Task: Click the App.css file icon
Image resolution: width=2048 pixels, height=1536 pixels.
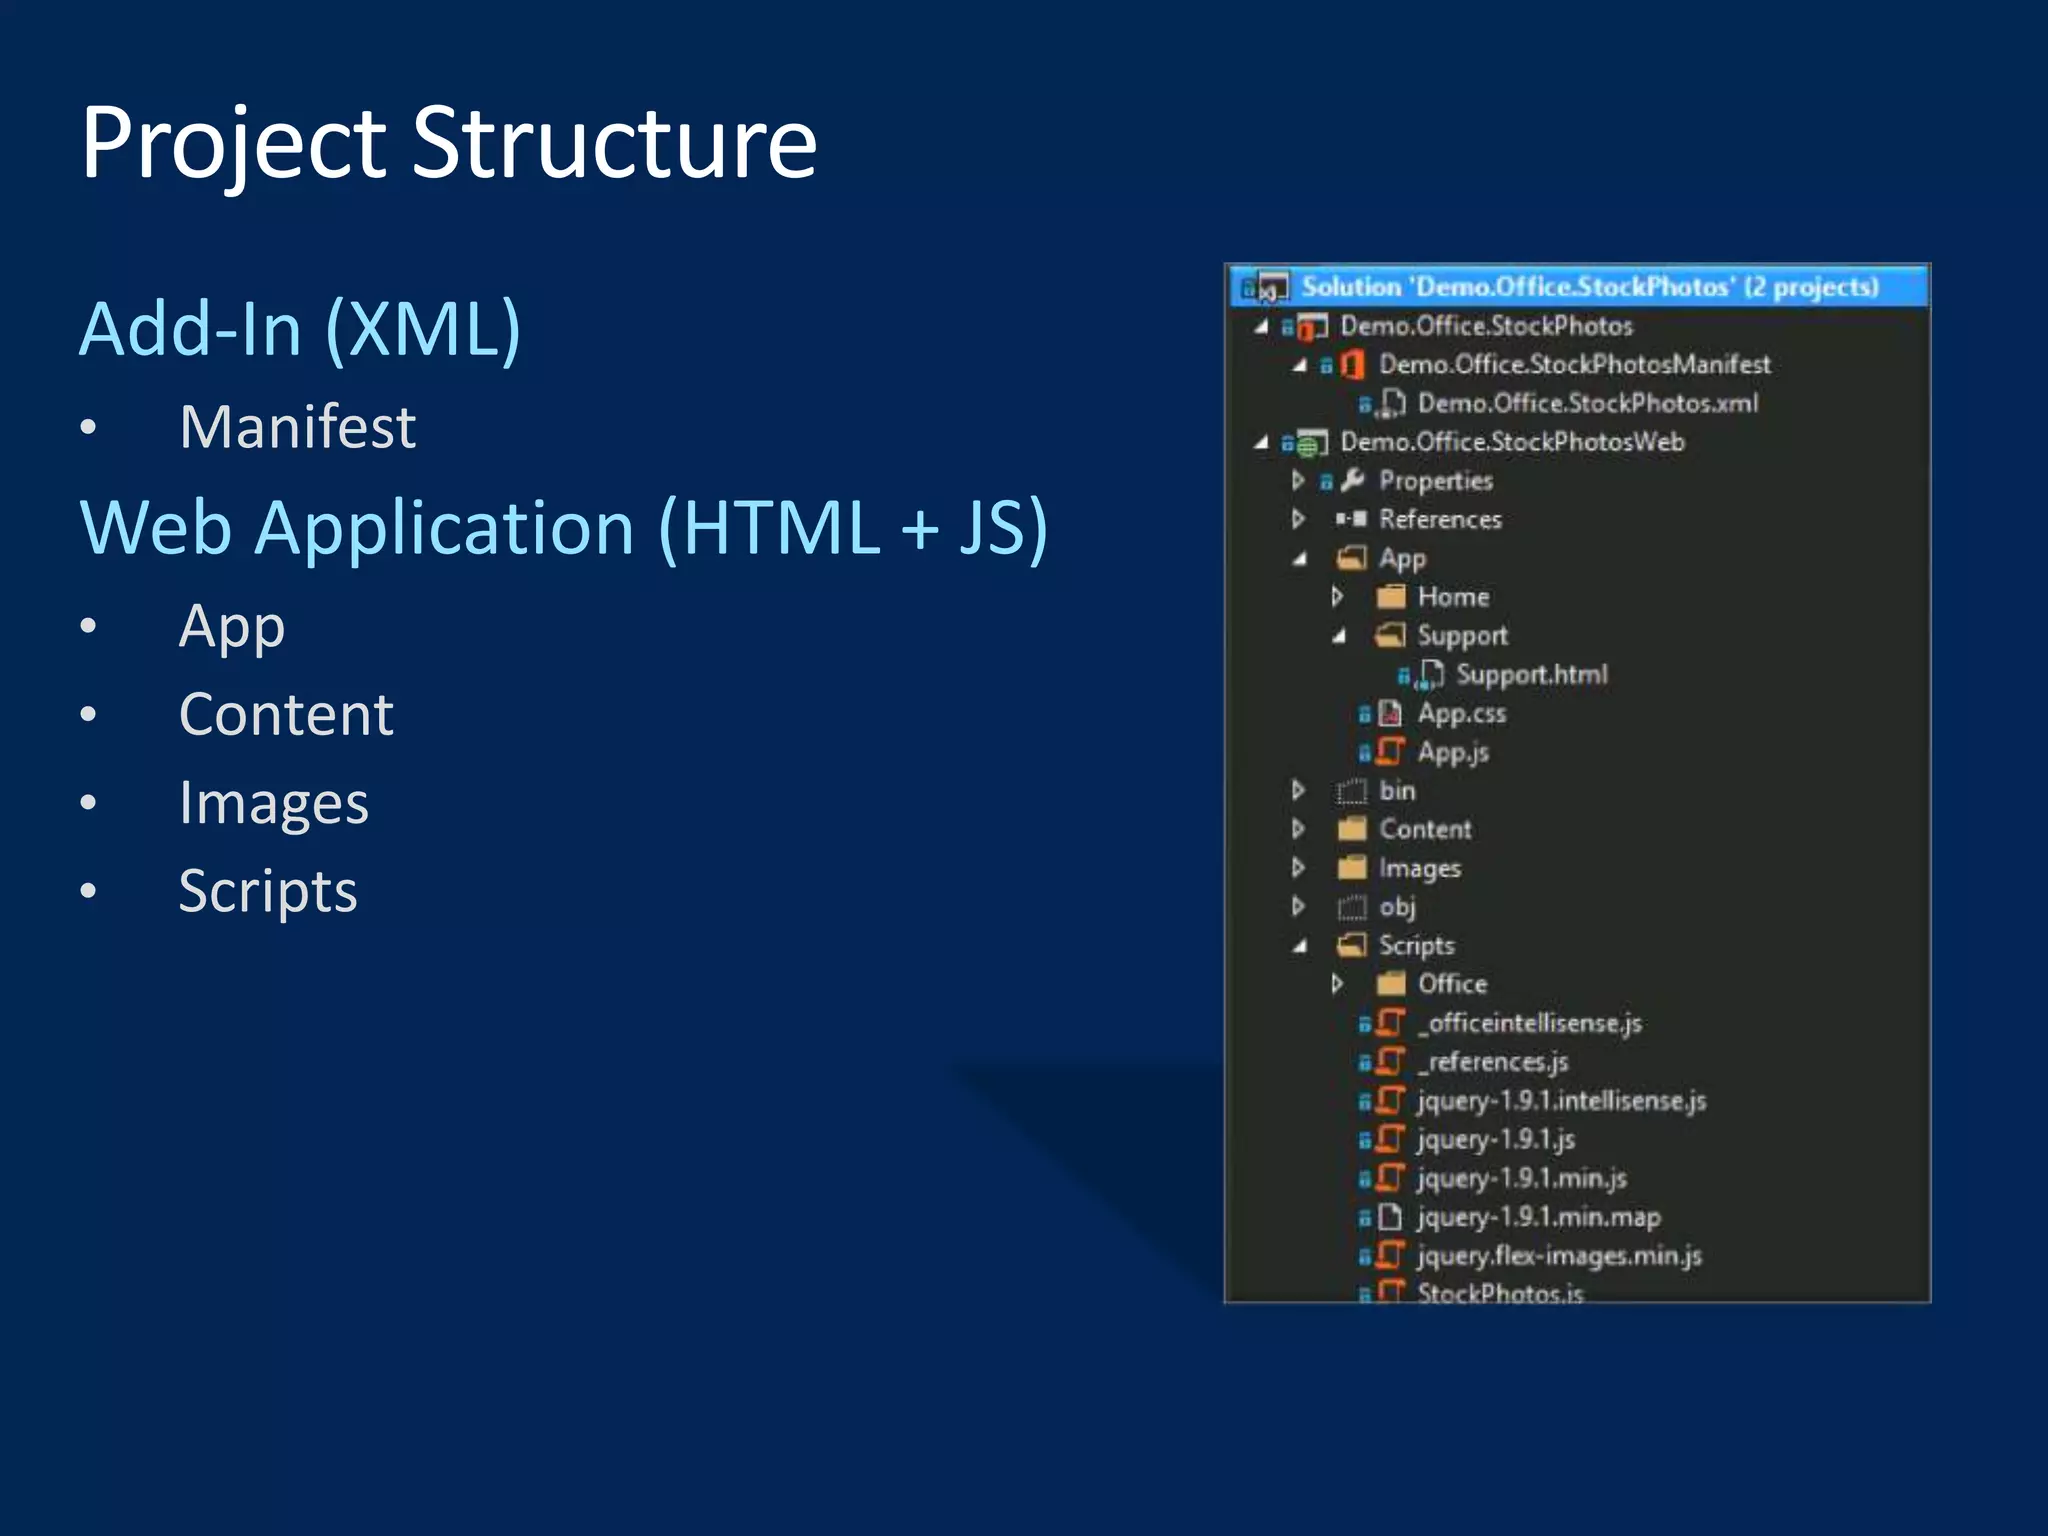Action: click(x=1390, y=713)
